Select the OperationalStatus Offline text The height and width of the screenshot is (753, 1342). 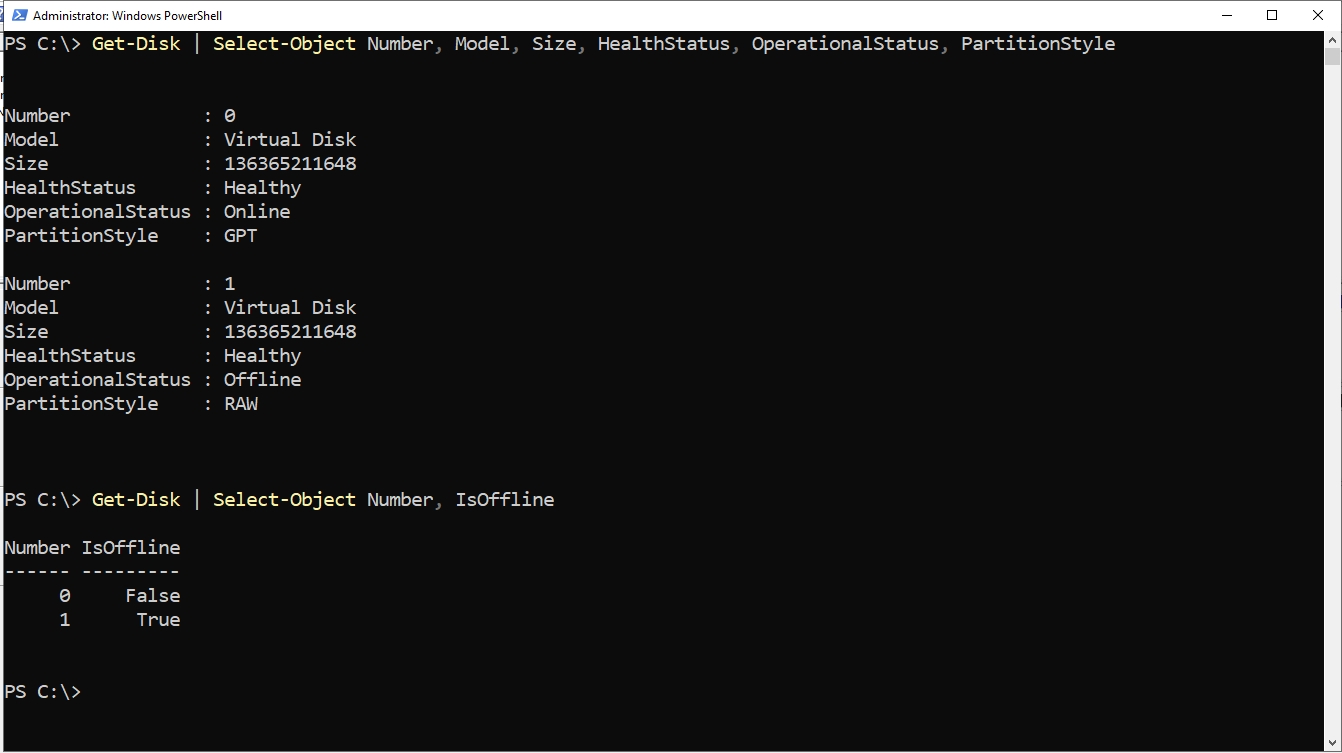261,379
